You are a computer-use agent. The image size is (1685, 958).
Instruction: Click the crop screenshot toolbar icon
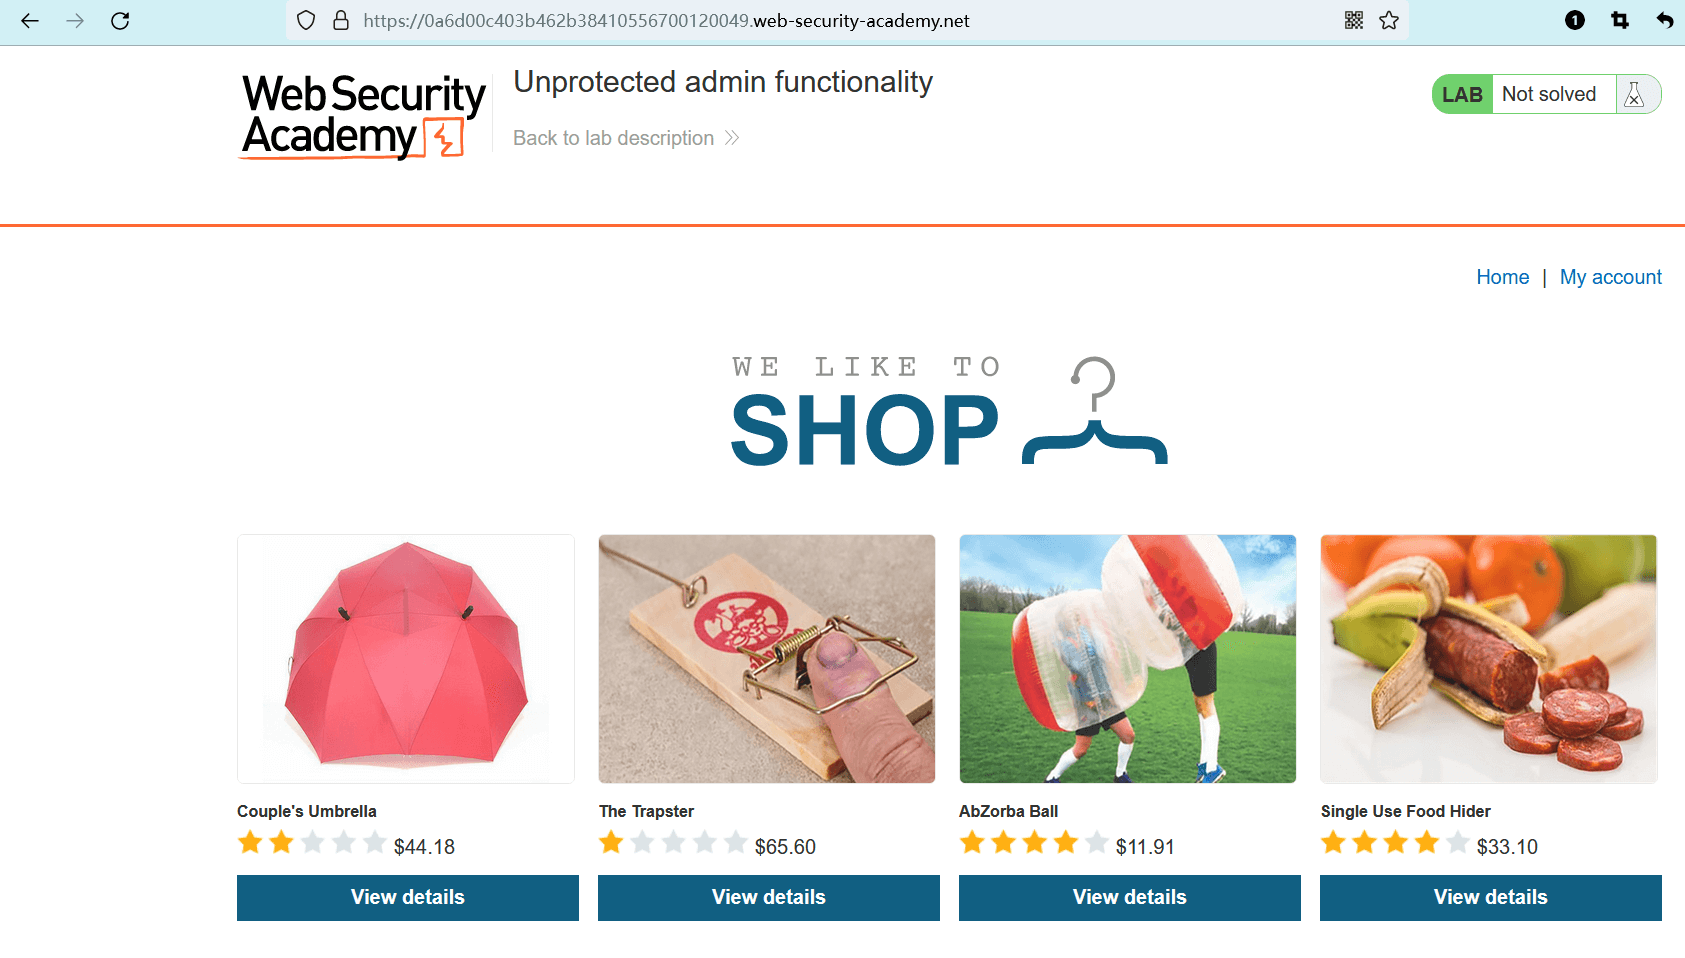(1620, 20)
